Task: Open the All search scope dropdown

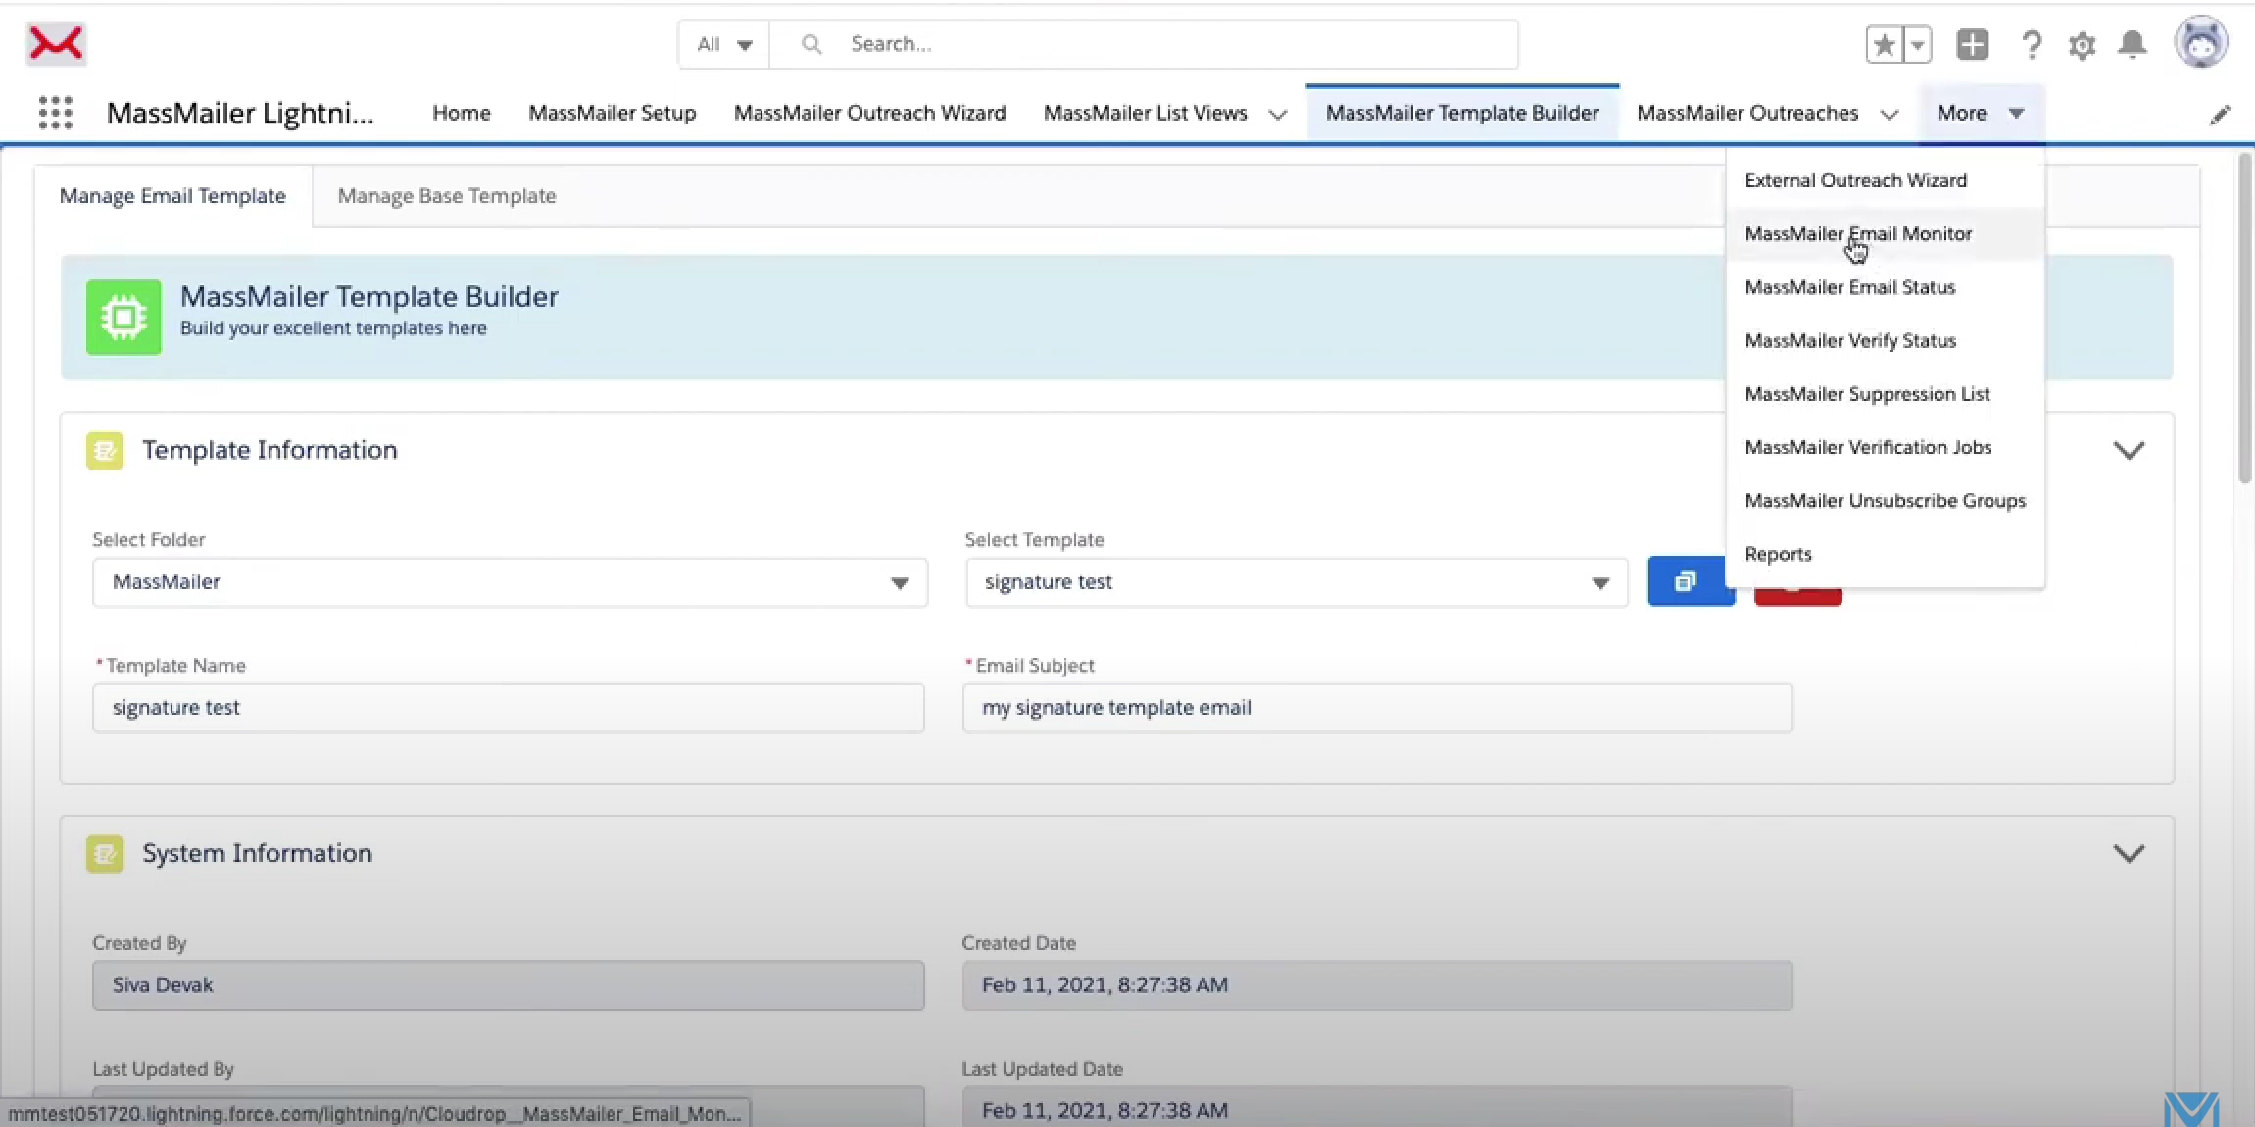Action: click(x=724, y=44)
